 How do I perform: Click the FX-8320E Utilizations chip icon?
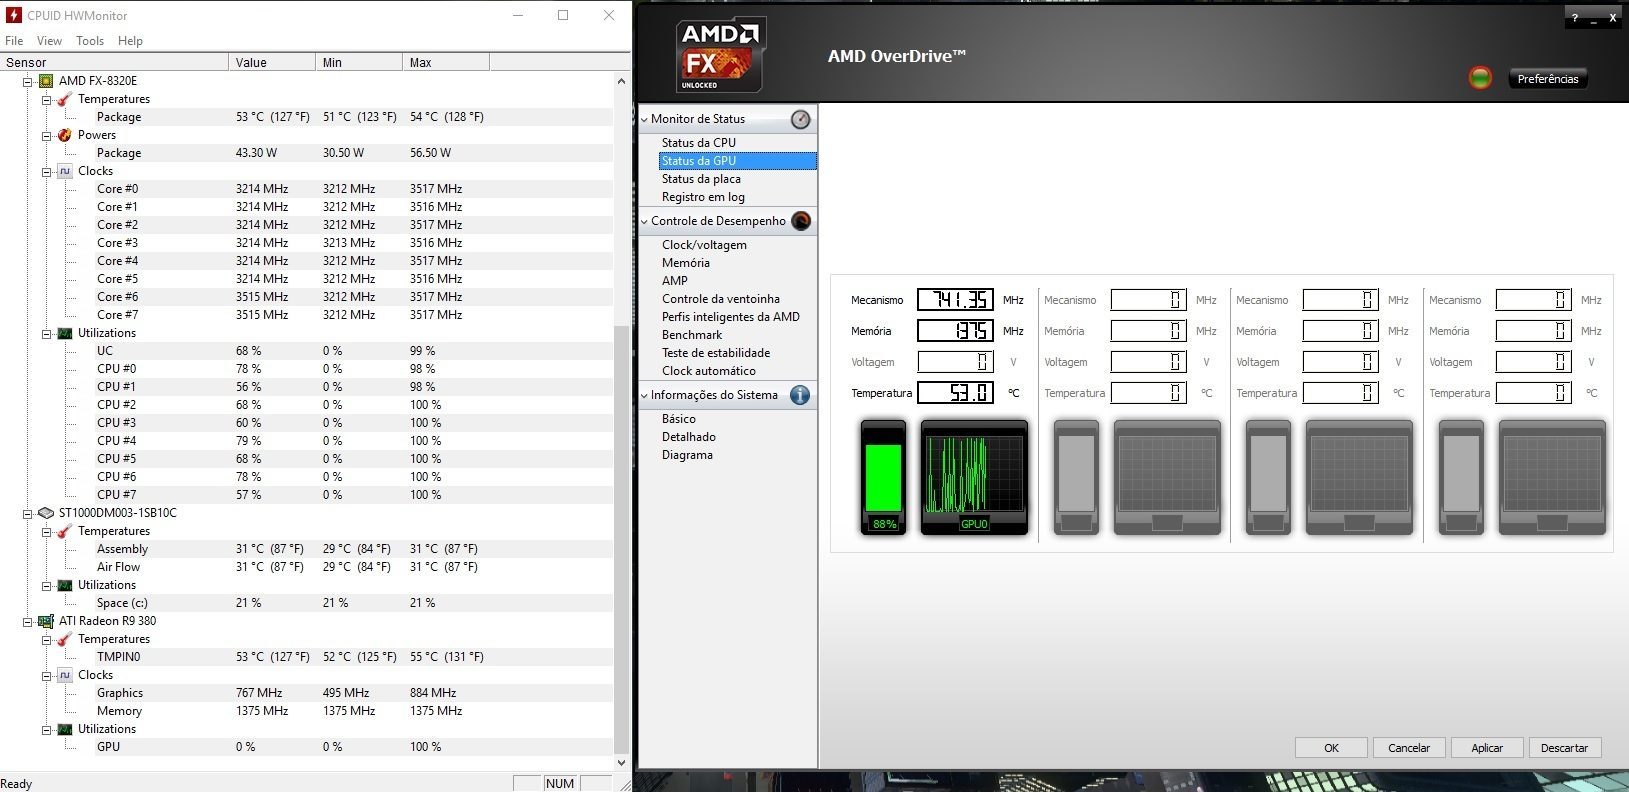pyautogui.click(x=65, y=333)
